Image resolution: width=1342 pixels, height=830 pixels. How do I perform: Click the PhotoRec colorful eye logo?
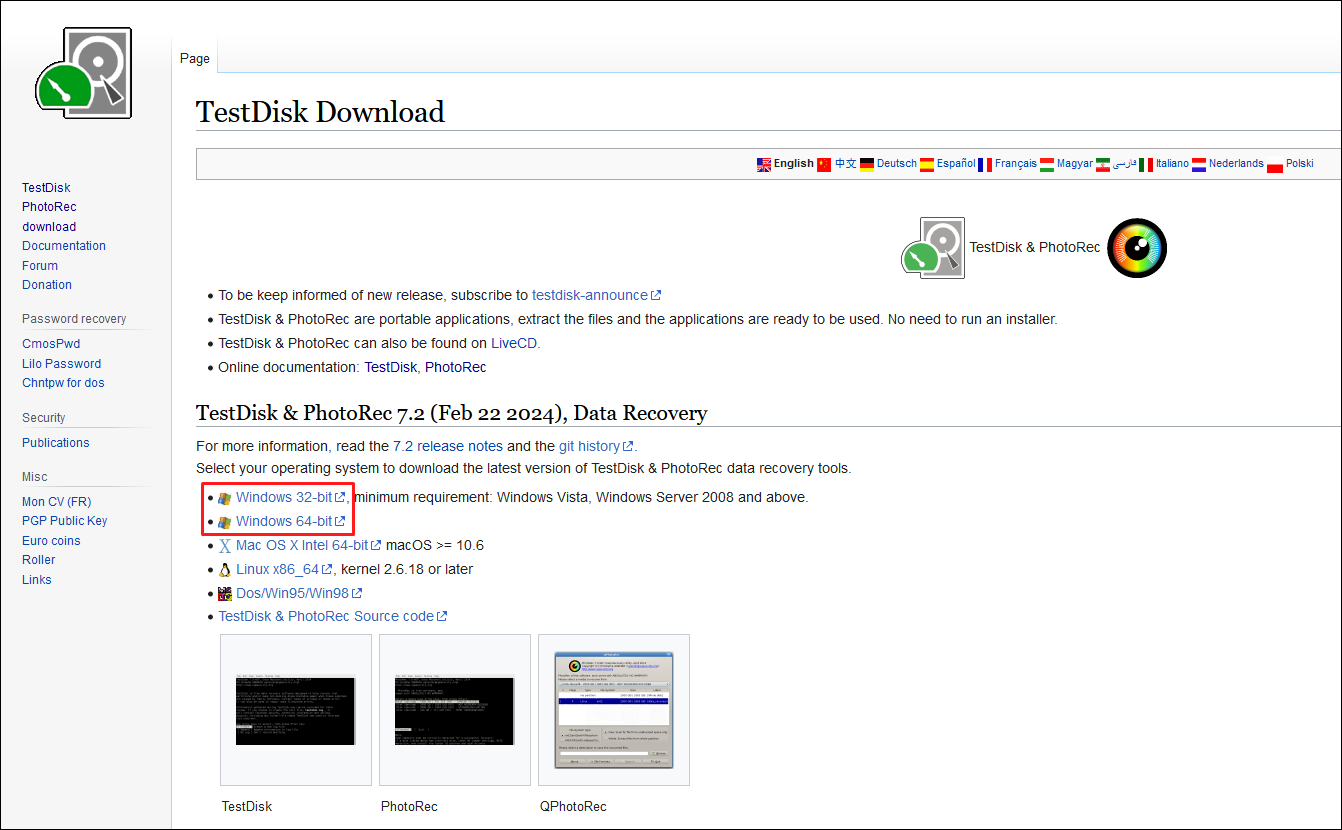click(x=1137, y=247)
